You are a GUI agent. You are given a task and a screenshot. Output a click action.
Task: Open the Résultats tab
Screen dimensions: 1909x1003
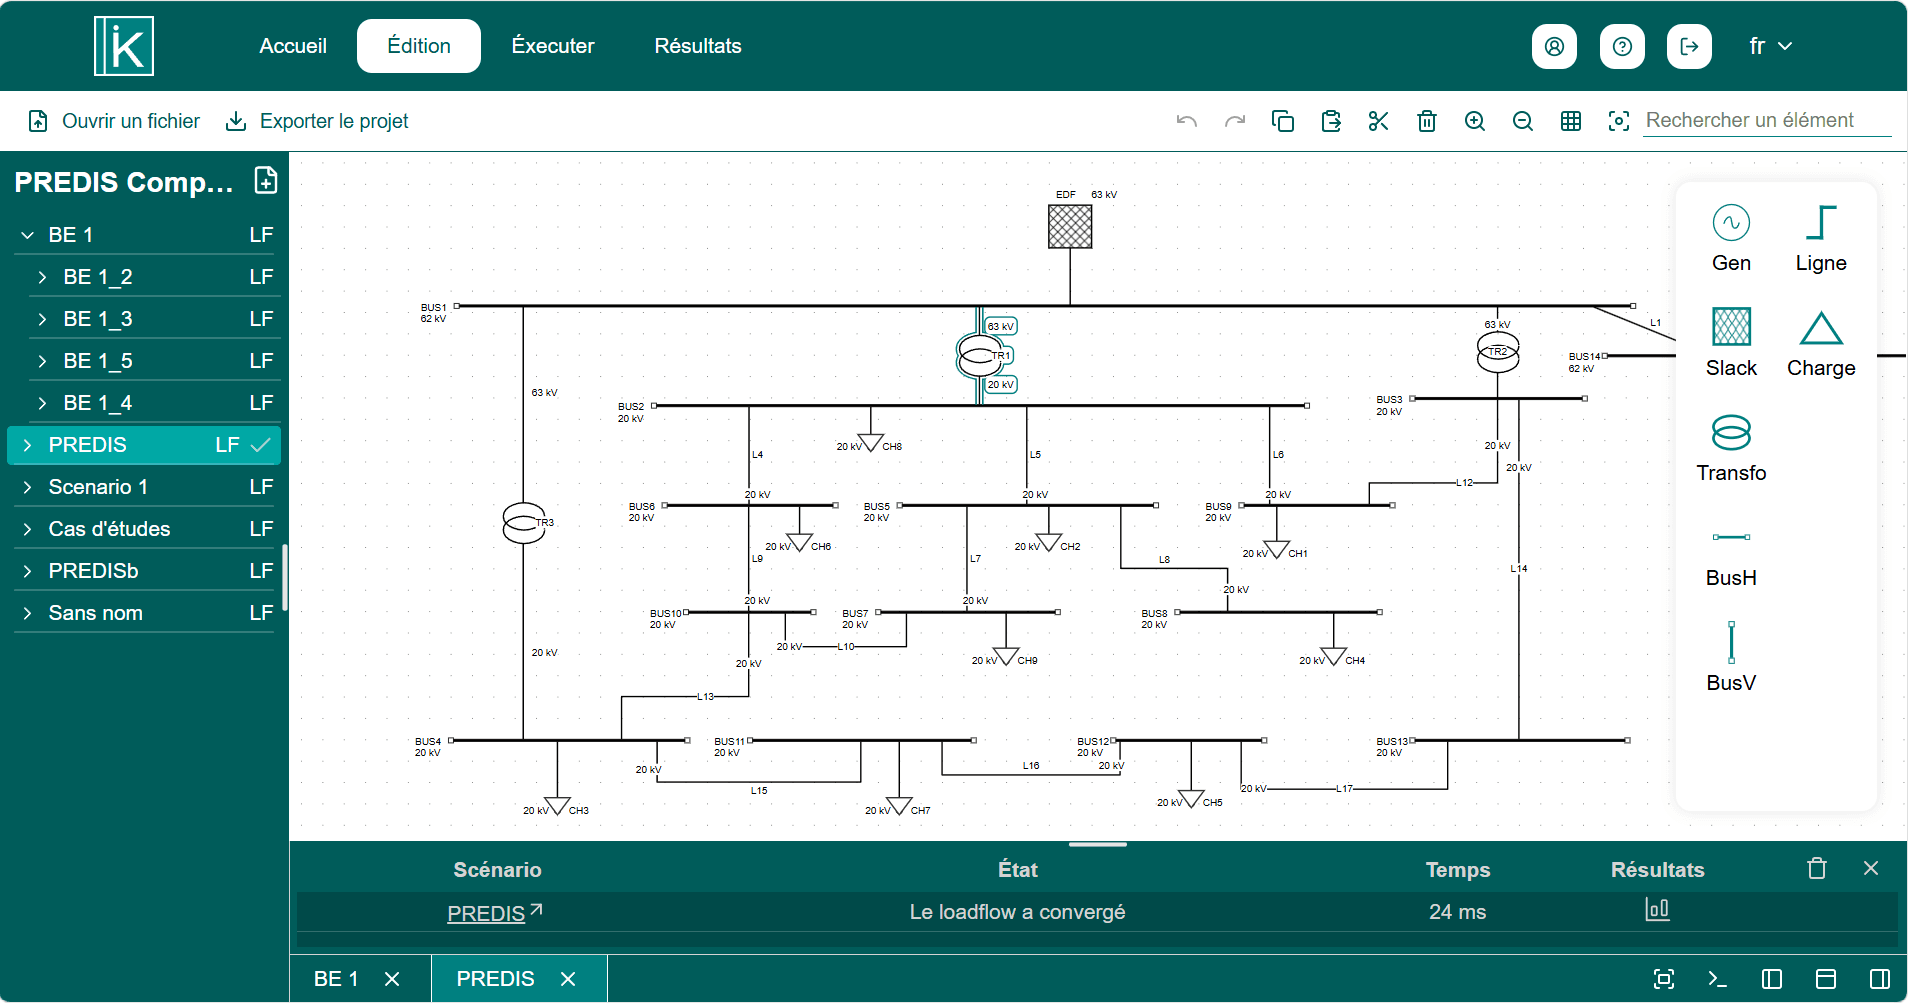point(698,46)
